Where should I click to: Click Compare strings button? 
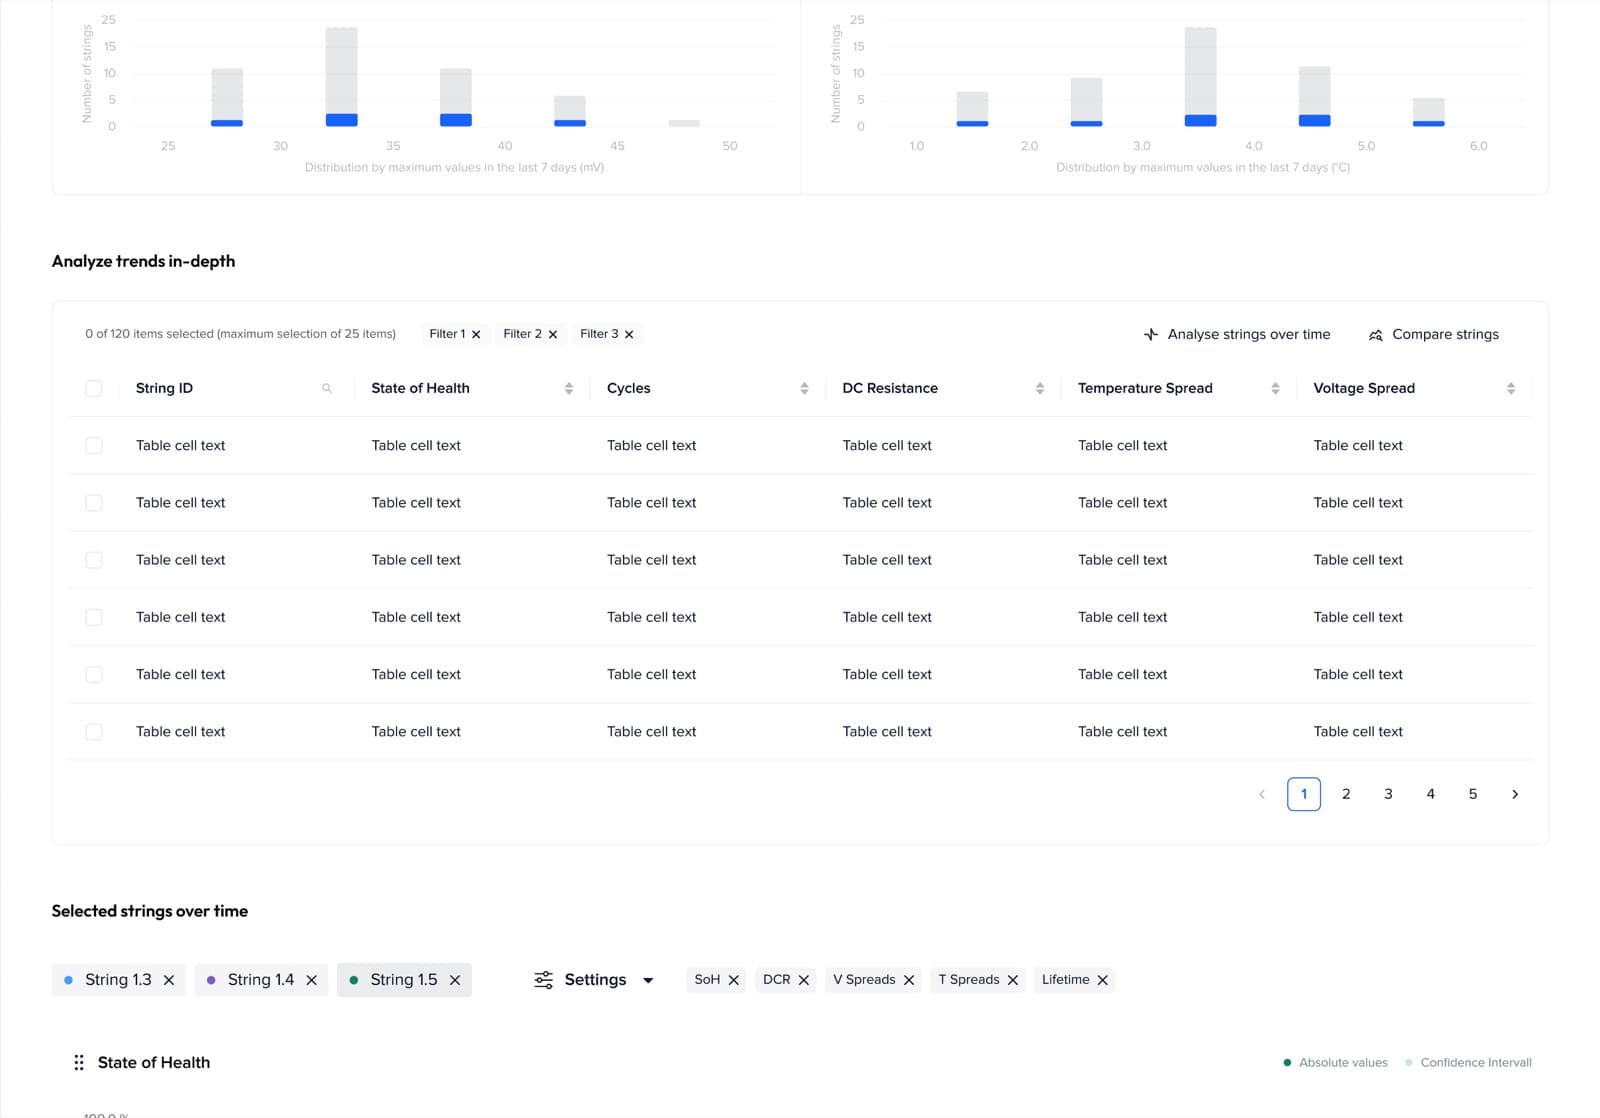tap(1434, 334)
